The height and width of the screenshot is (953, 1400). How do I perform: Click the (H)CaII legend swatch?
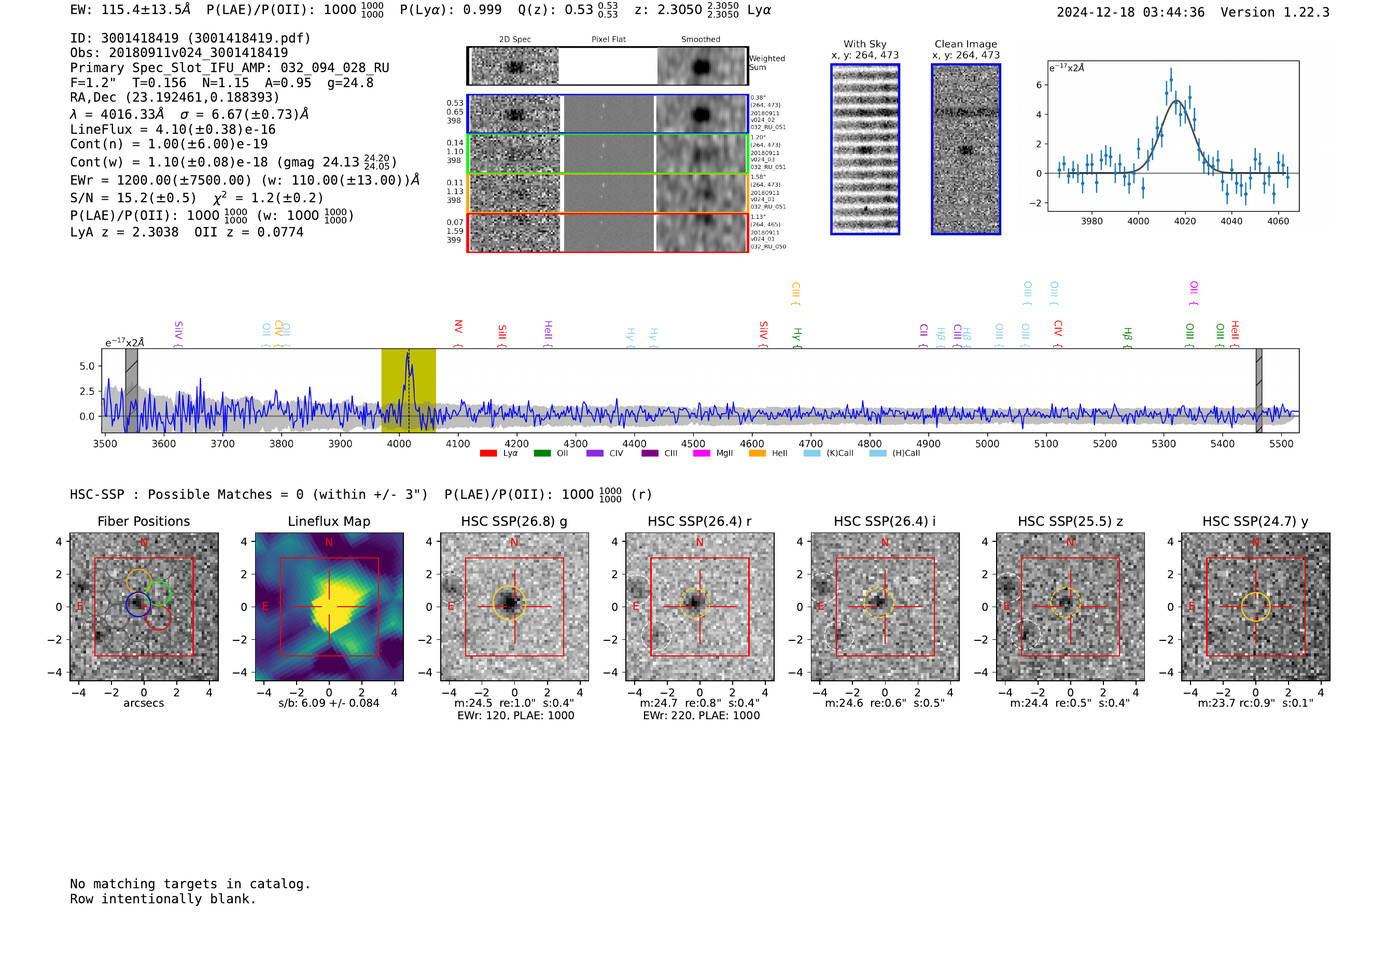point(878,454)
